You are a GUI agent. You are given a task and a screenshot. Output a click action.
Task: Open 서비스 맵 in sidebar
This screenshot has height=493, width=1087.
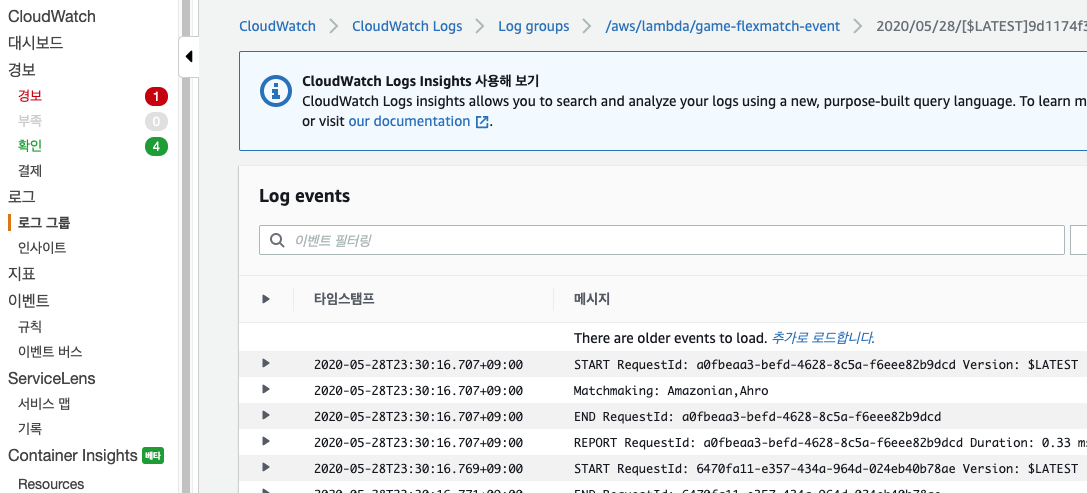click(x=44, y=404)
